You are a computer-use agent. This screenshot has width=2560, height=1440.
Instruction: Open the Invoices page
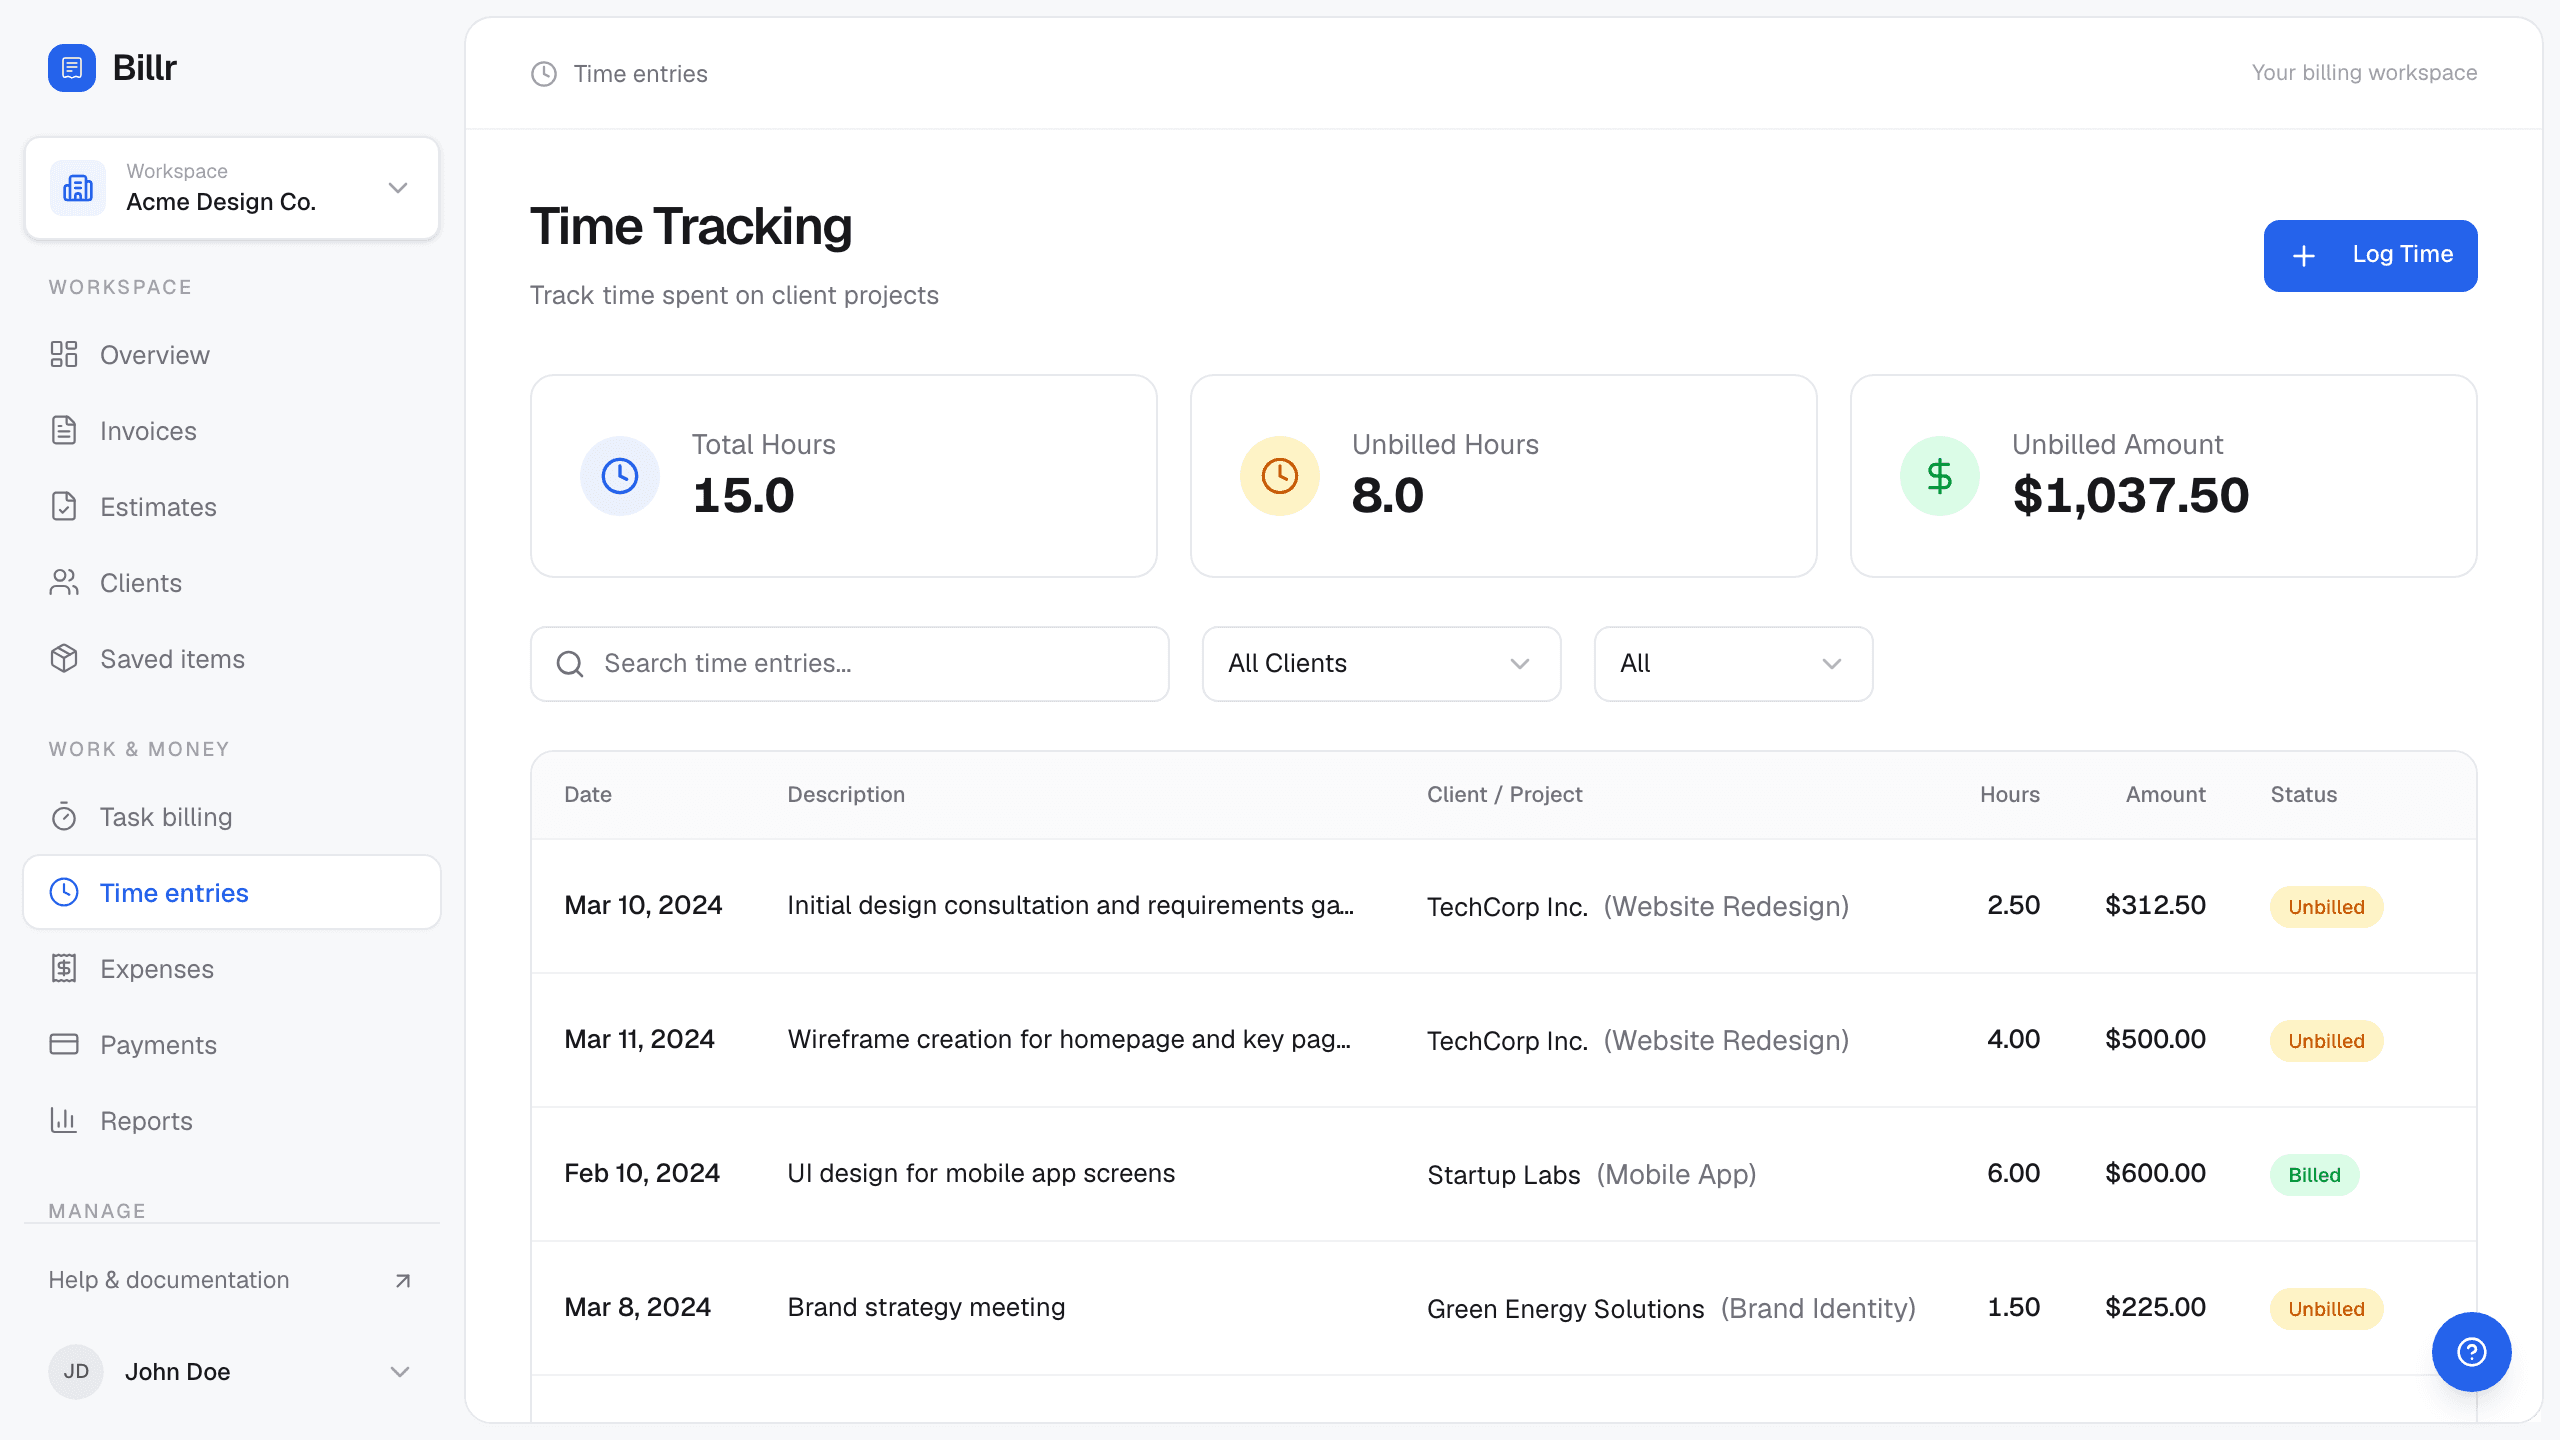tap(232, 431)
